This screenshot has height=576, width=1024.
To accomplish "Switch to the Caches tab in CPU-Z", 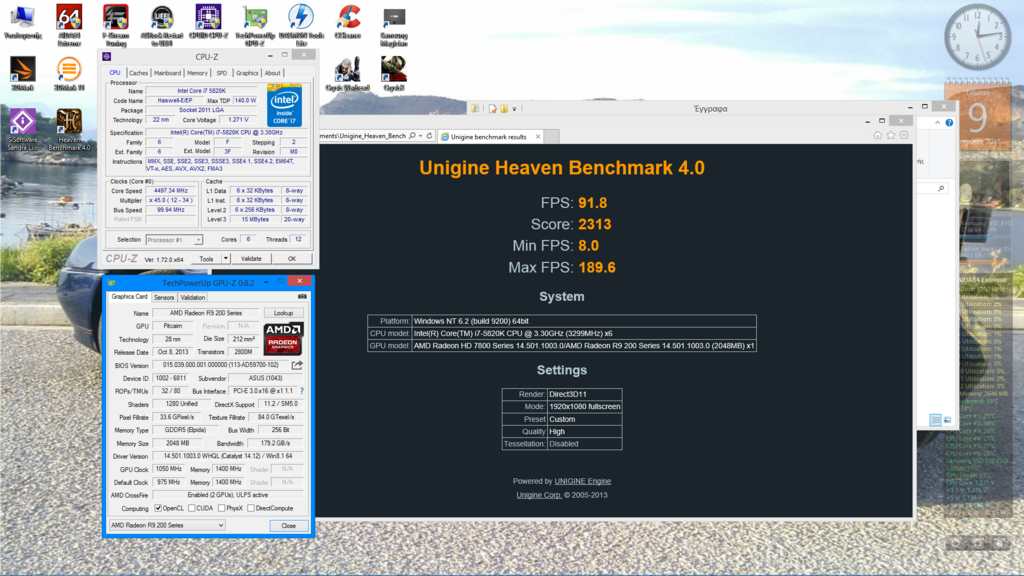I will coord(138,73).
